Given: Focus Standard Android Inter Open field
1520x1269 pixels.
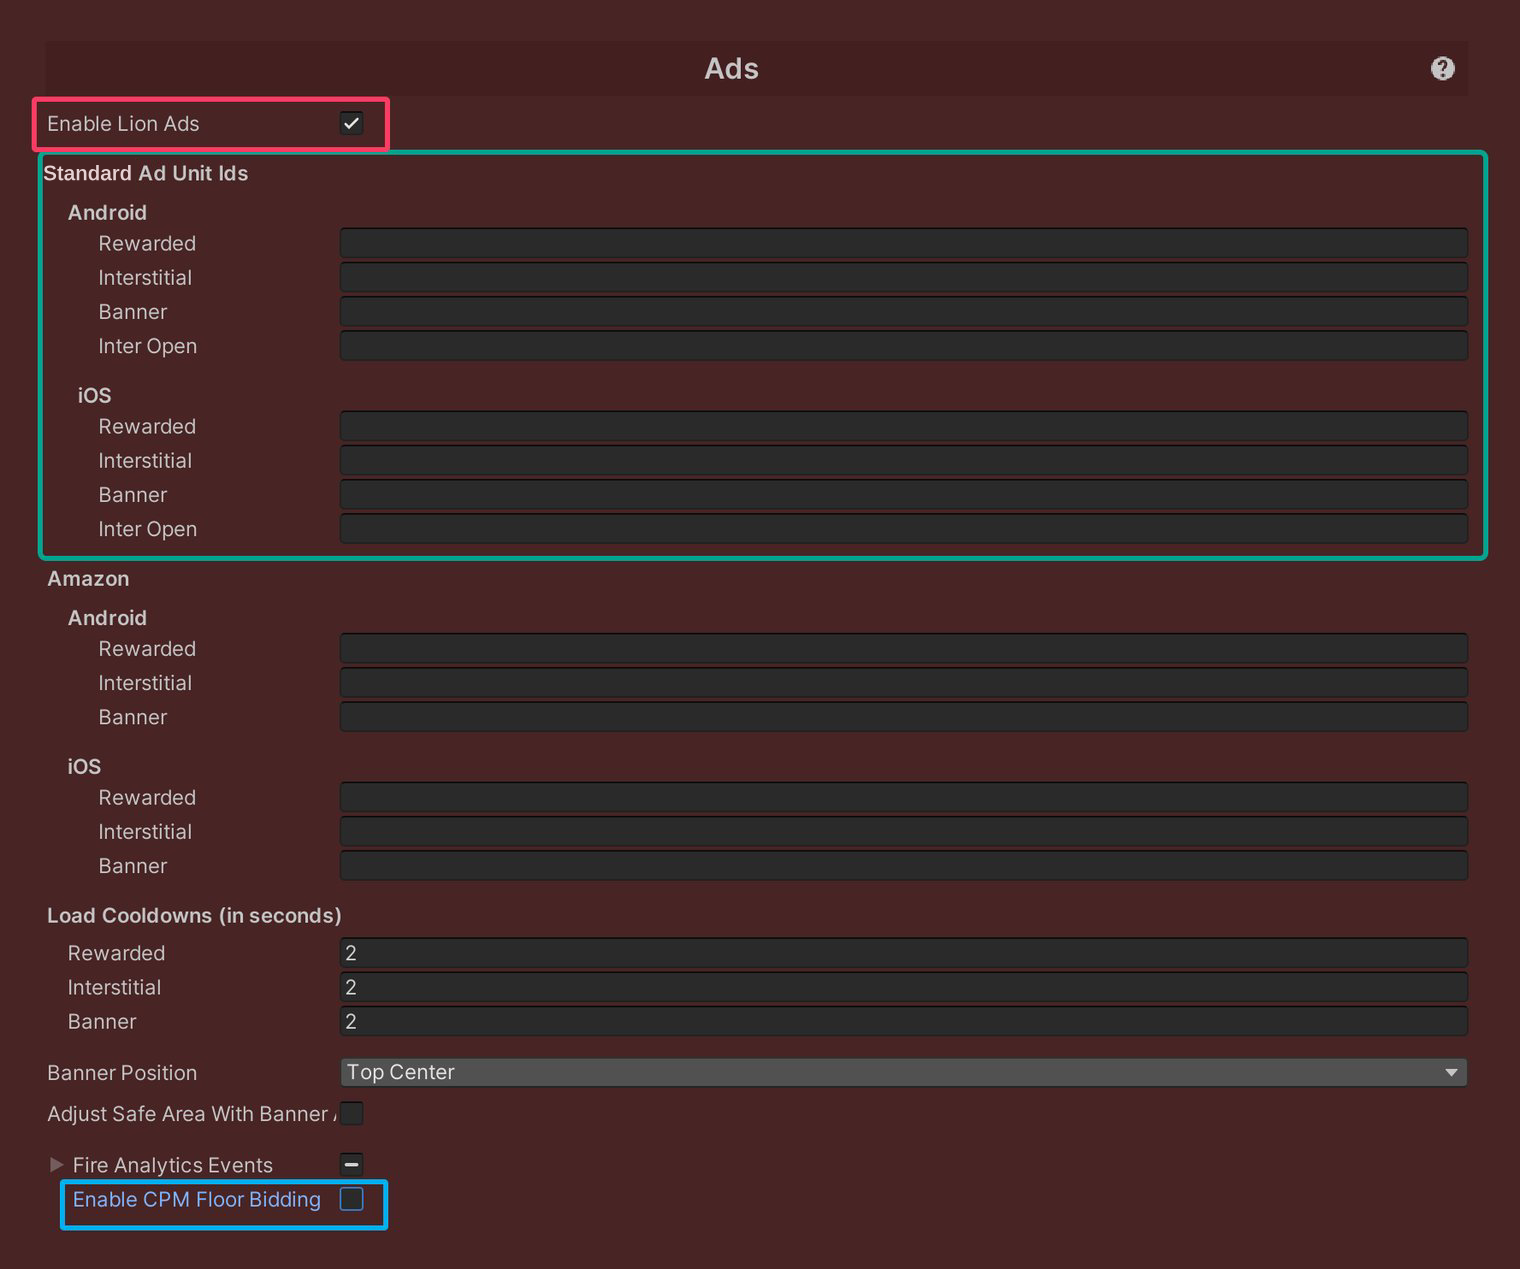Looking at the screenshot, I should 902,346.
